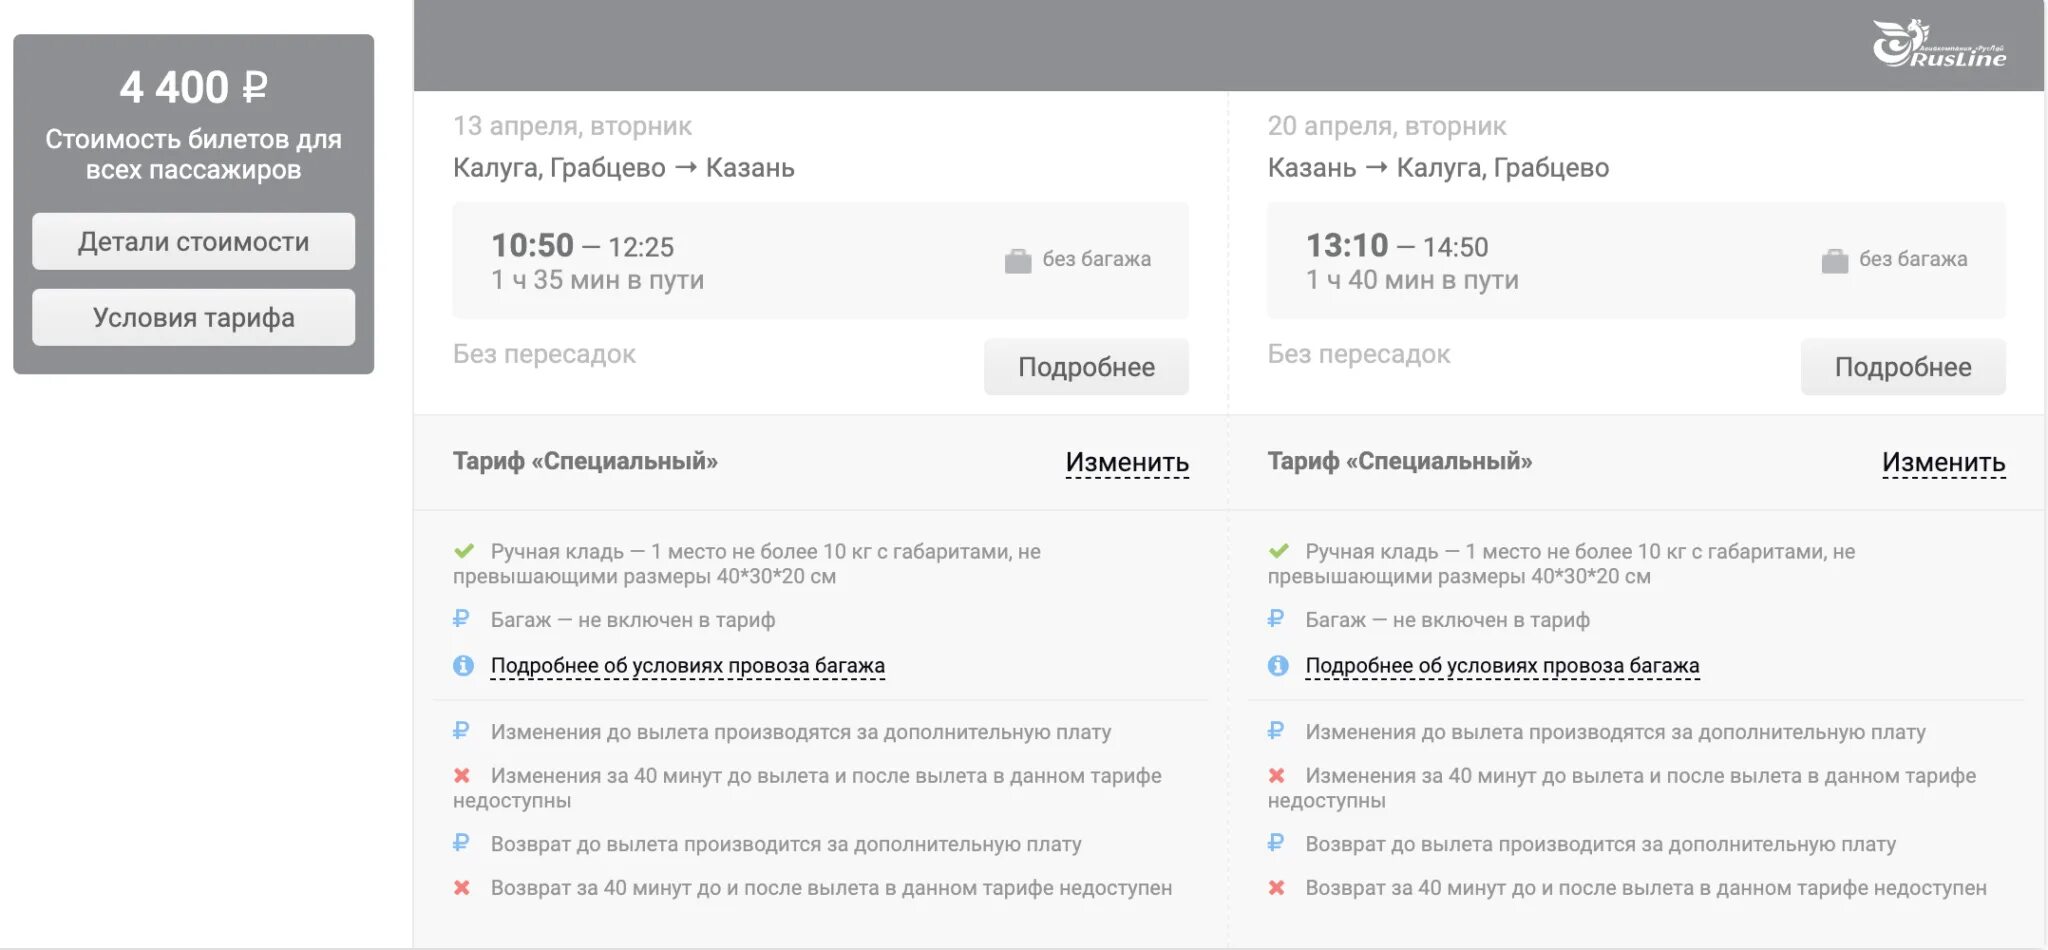This screenshot has width=2048, height=950.
Task: Click red cross for outbound 'Возврат за 40 минут'
Action: (462, 887)
